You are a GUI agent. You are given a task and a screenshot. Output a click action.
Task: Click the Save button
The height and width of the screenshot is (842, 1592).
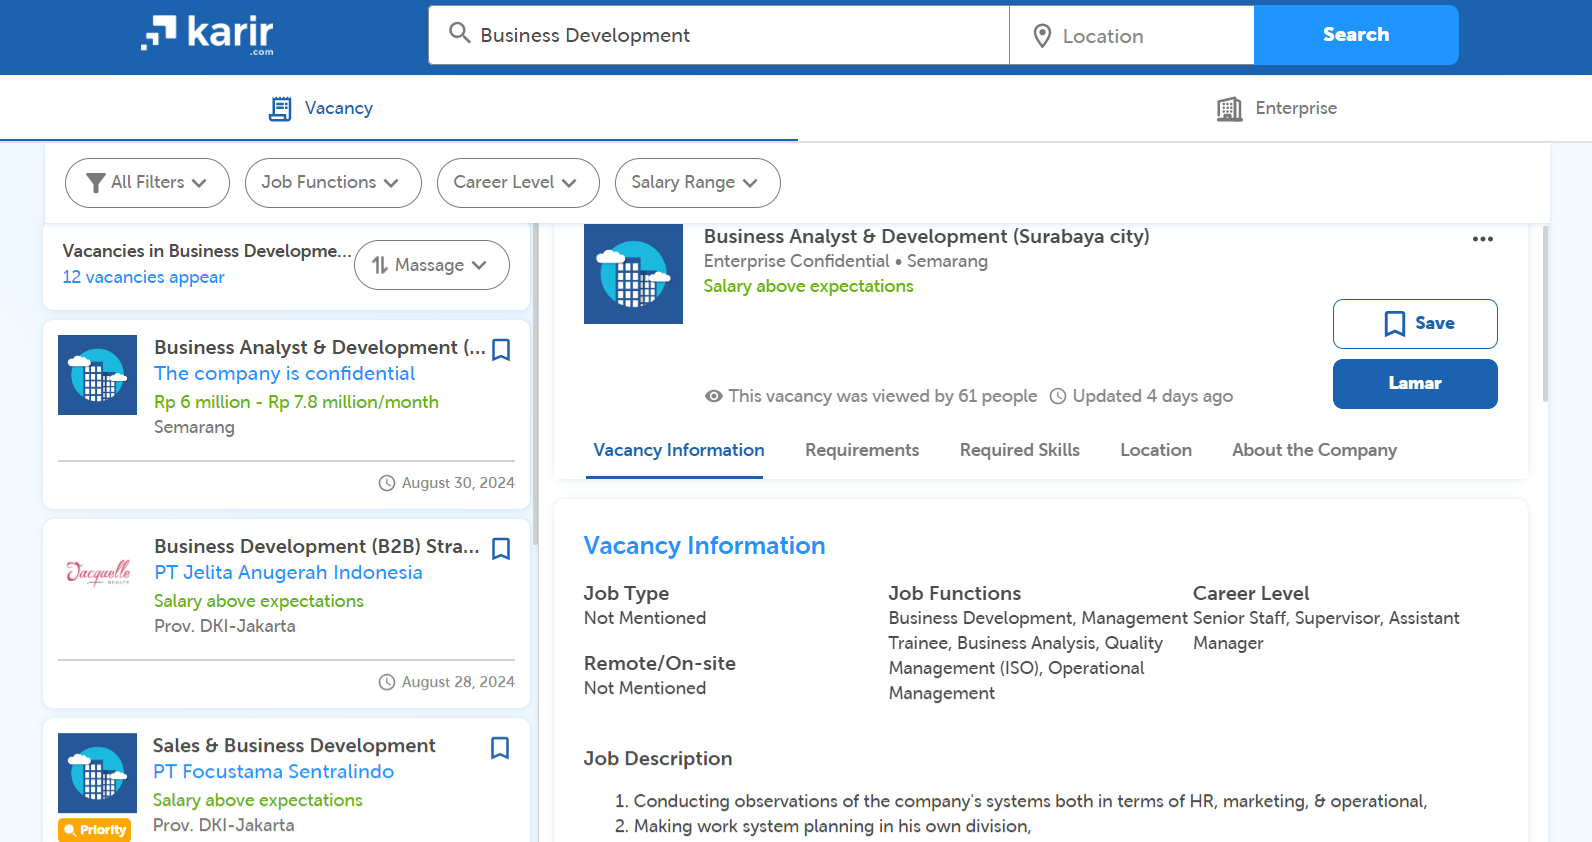1415,324
